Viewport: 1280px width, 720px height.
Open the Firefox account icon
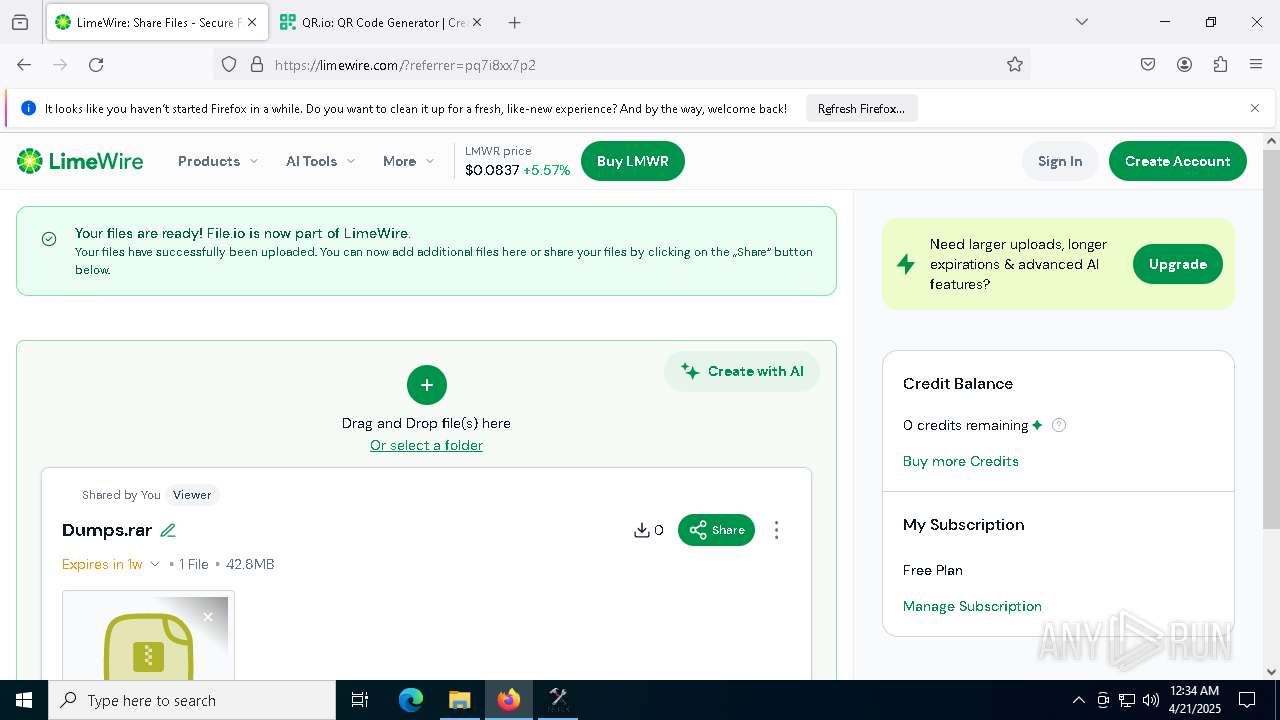(x=1184, y=65)
